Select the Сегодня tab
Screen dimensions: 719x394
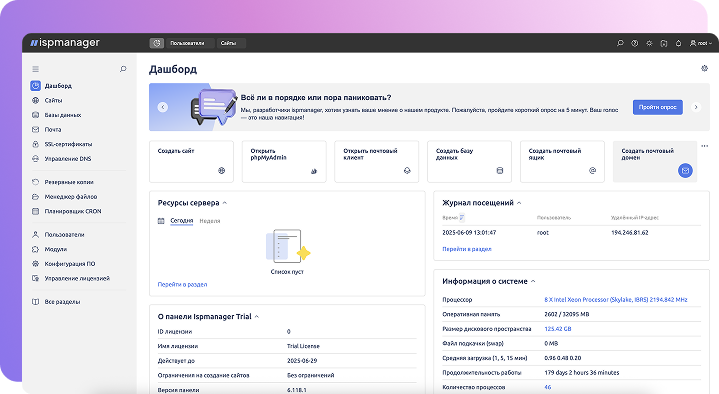182,221
